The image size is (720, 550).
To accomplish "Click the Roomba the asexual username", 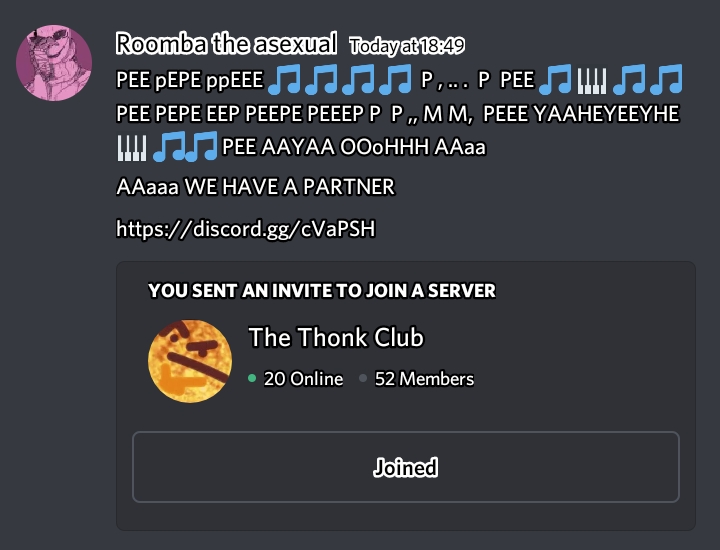I will (x=226, y=44).
